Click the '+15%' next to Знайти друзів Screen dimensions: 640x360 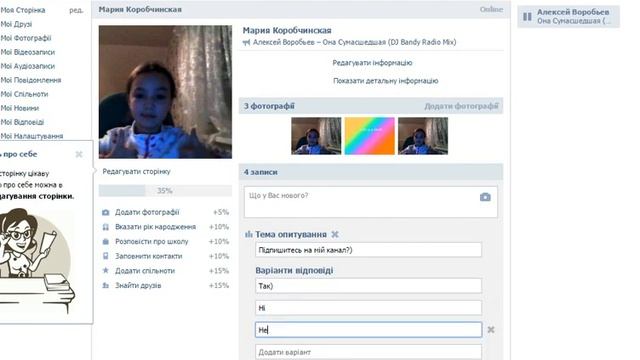(219, 285)
